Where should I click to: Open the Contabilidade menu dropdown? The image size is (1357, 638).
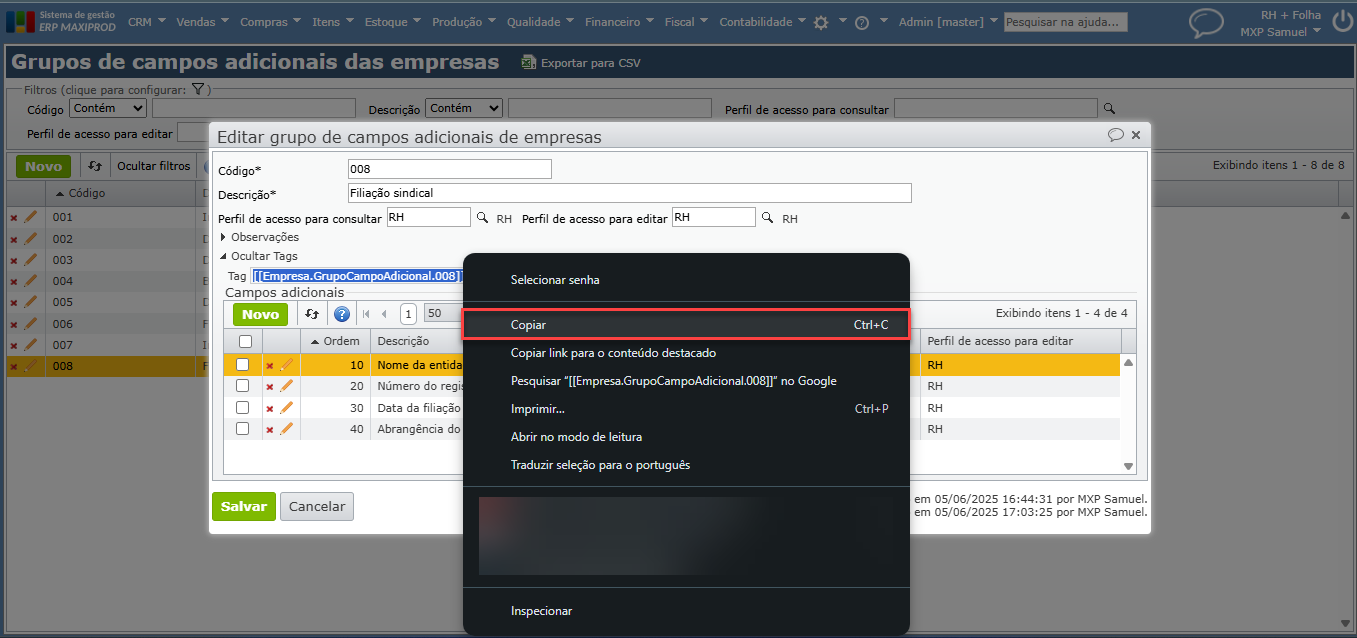(762, 21)
